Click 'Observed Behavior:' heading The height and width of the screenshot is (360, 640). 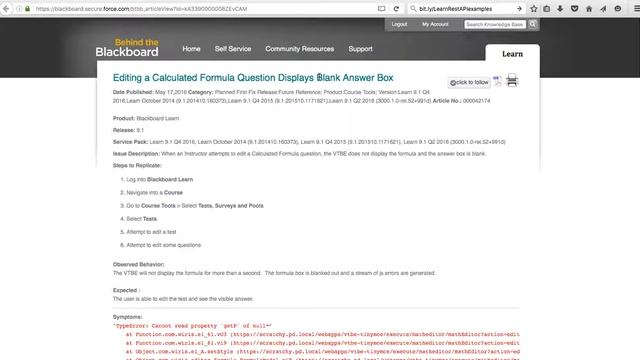pos(138,264)
